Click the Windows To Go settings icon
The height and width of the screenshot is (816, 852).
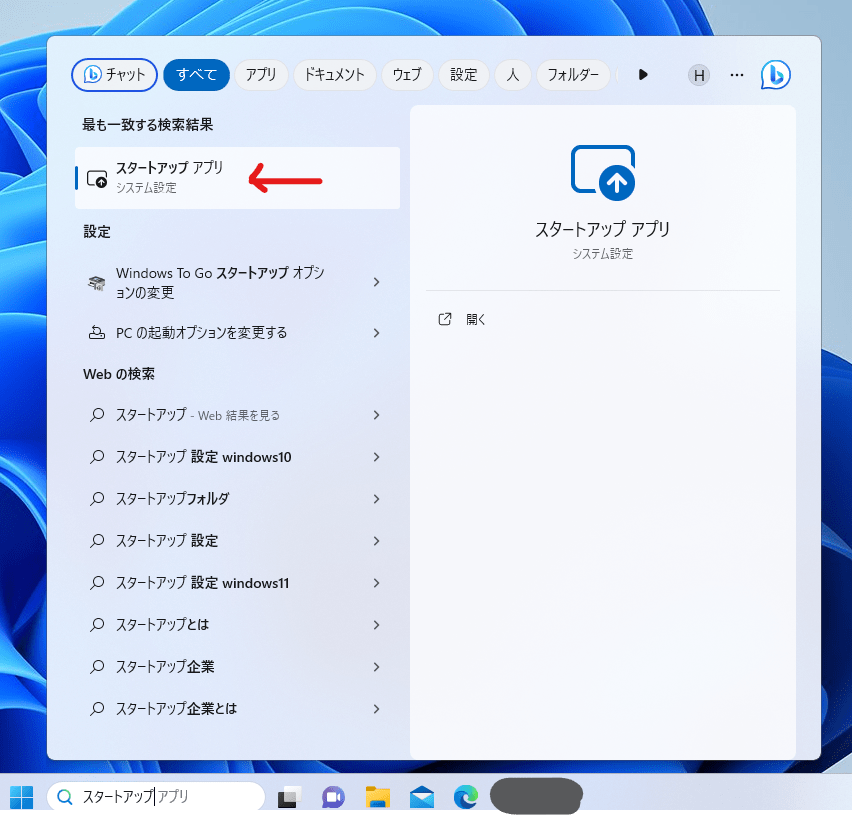[x=97, y=282]
